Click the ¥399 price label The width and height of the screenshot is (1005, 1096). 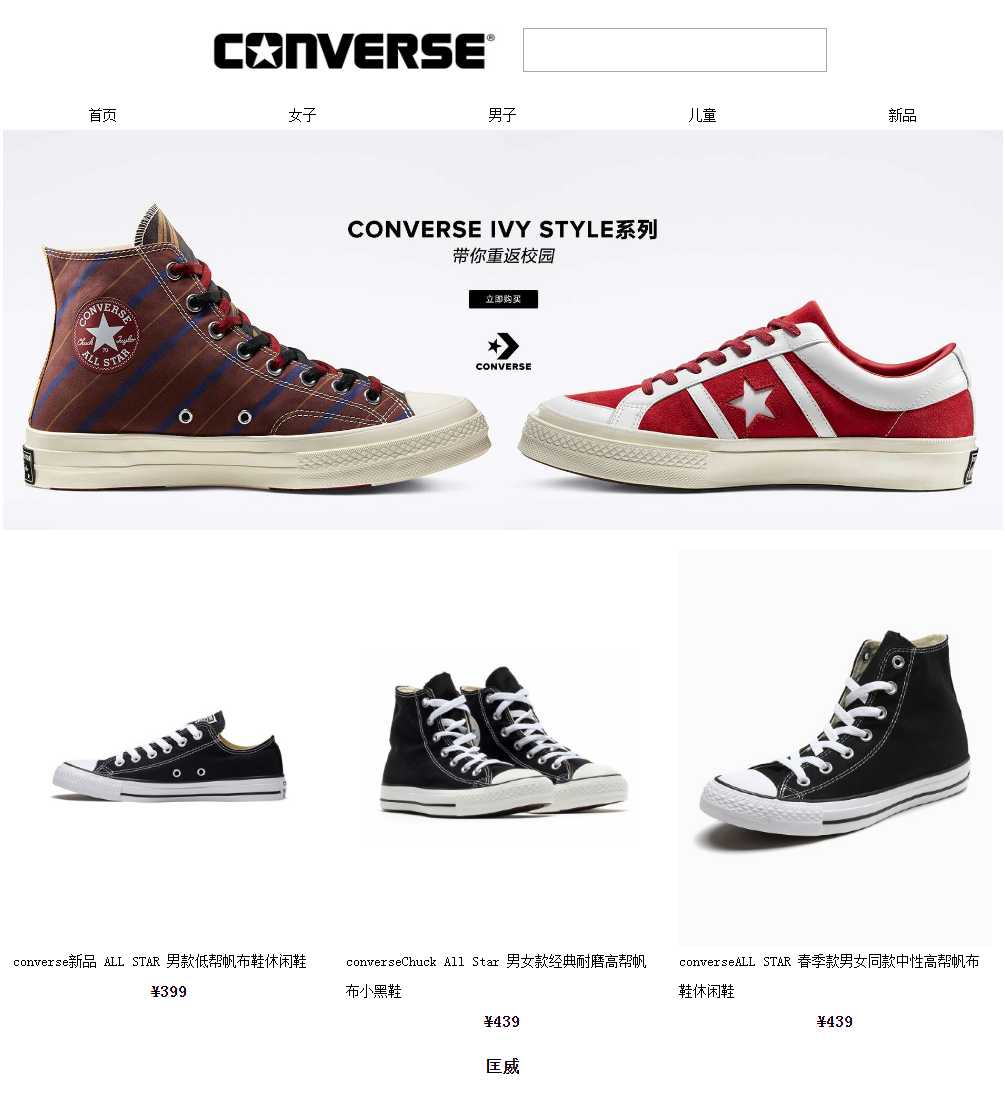[169, 991]
